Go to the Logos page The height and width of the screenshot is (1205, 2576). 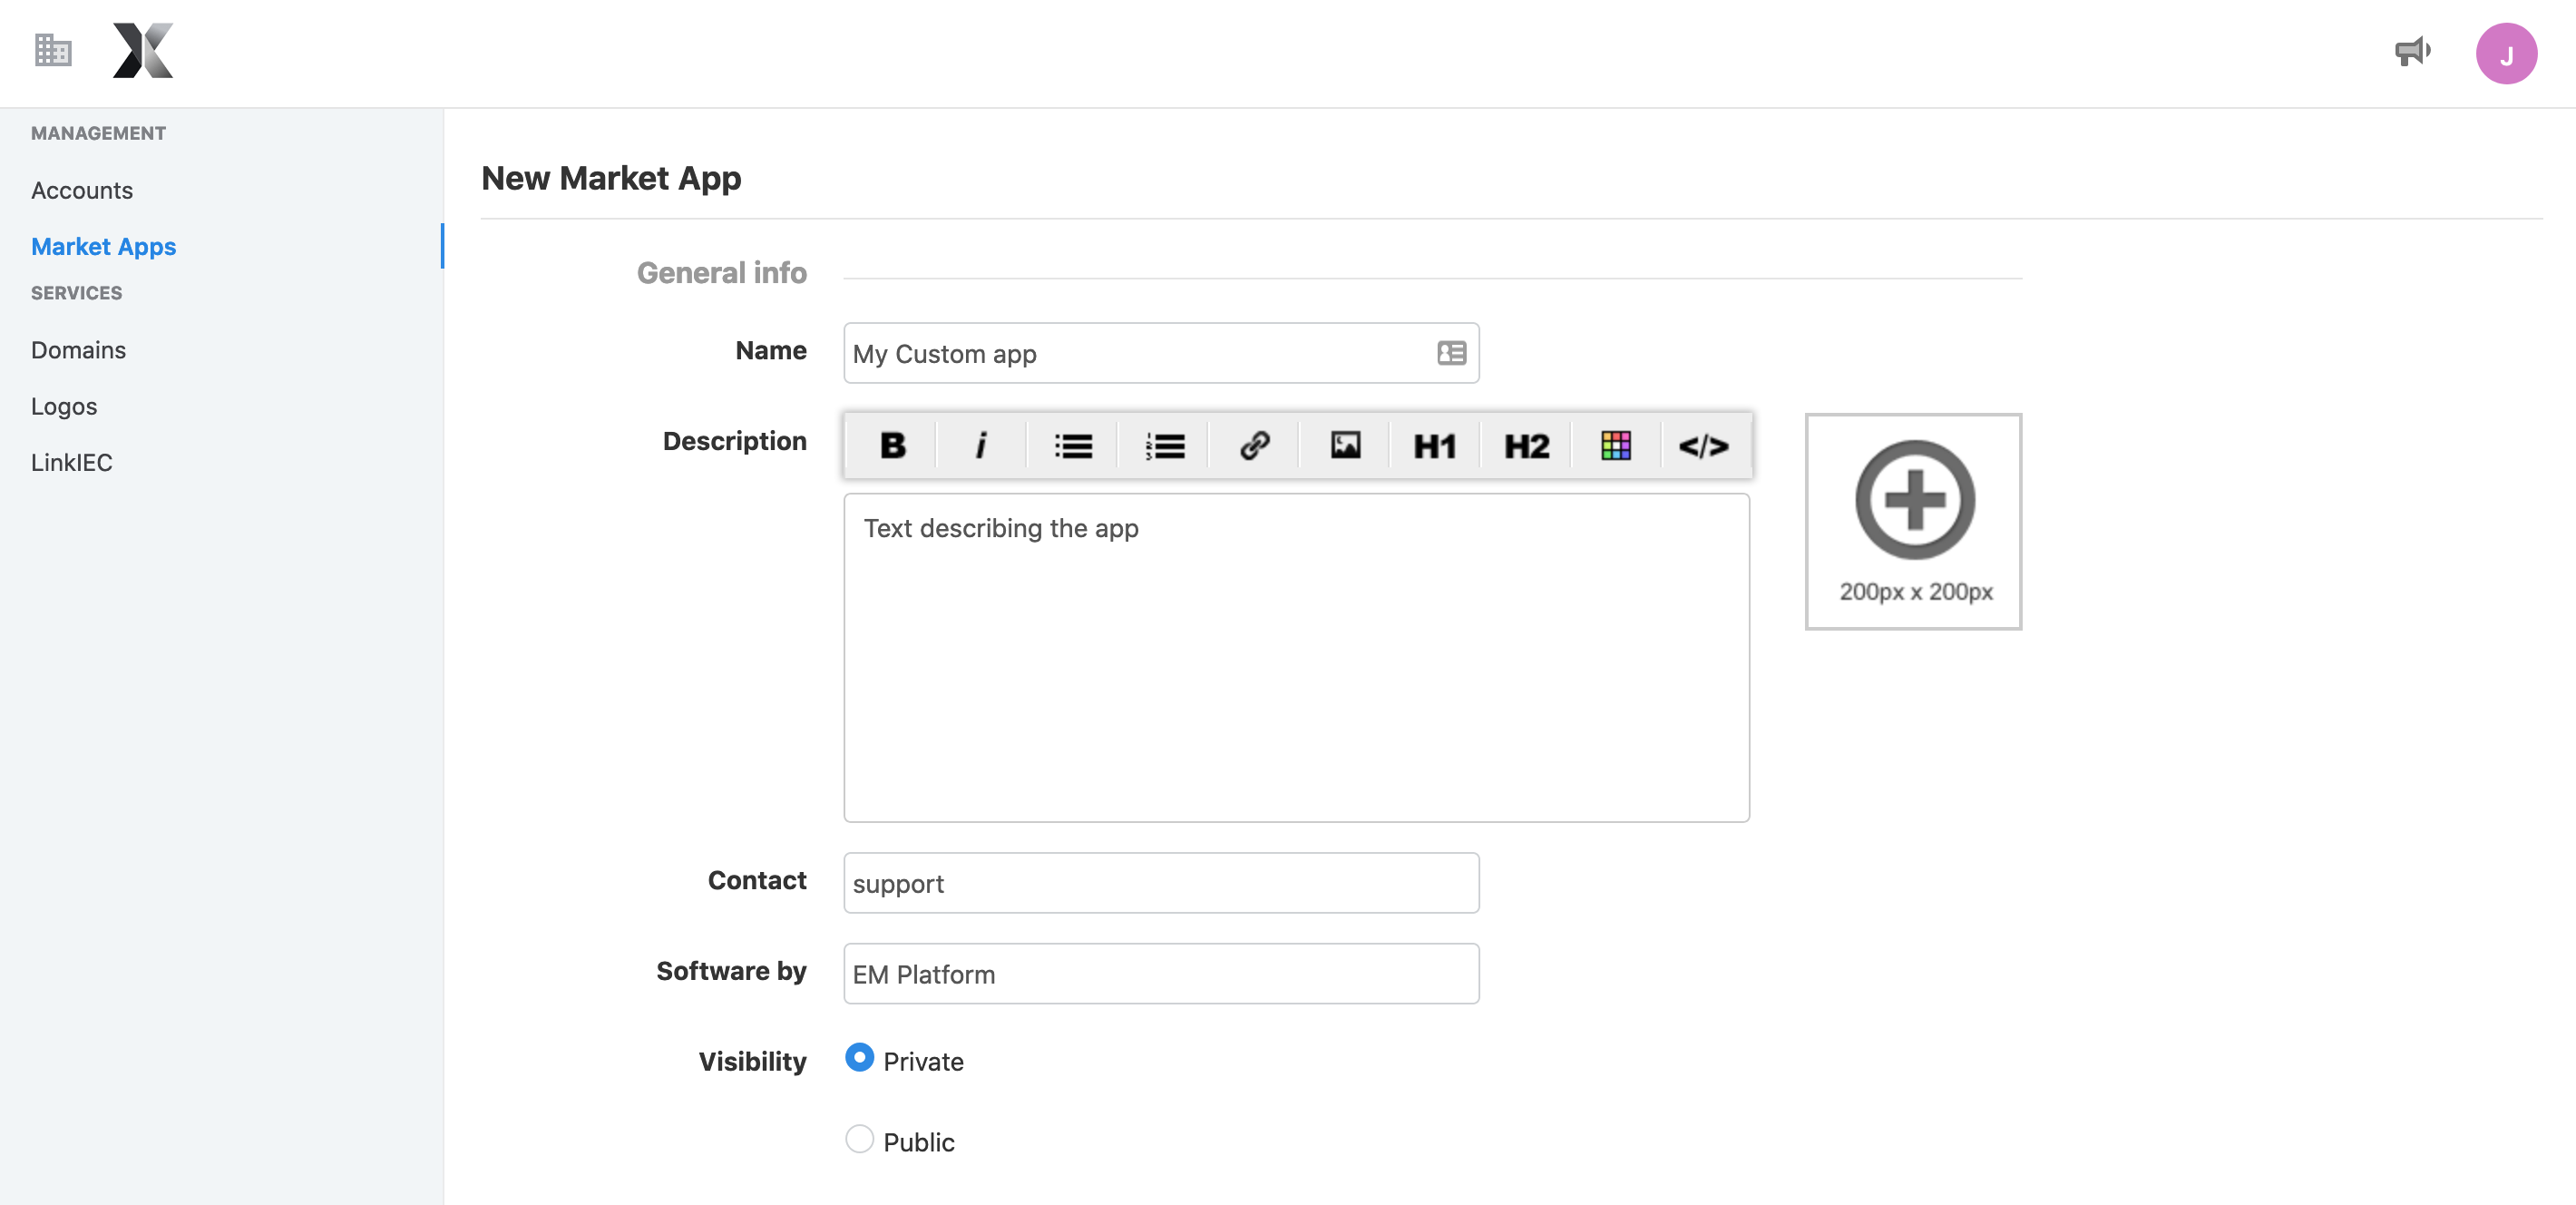point(64,406)
